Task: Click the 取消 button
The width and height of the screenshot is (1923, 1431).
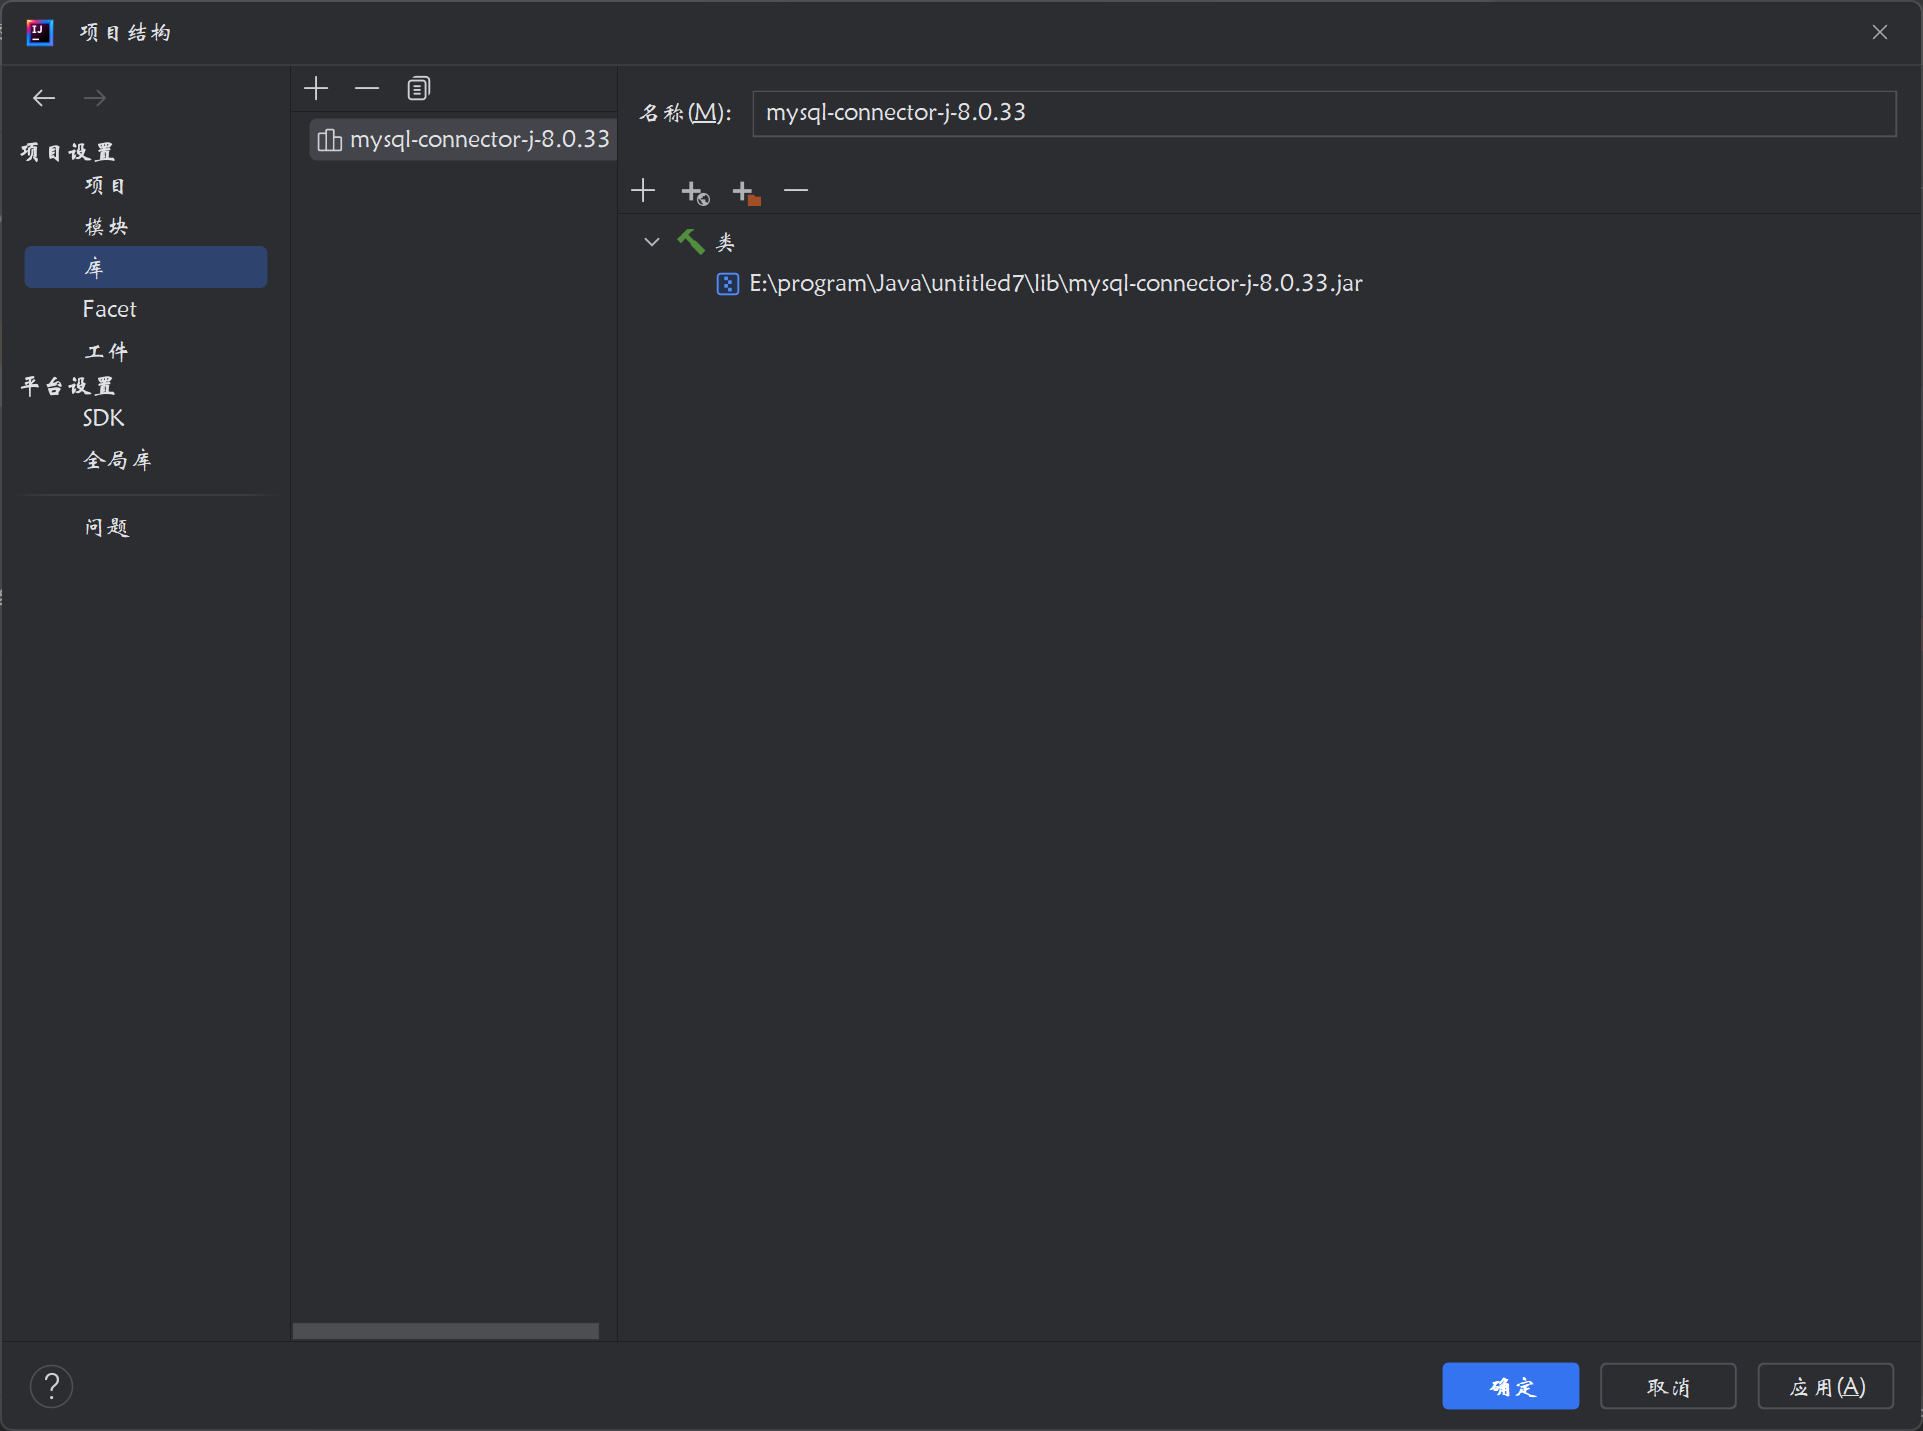Action: pos(1668,1386)
